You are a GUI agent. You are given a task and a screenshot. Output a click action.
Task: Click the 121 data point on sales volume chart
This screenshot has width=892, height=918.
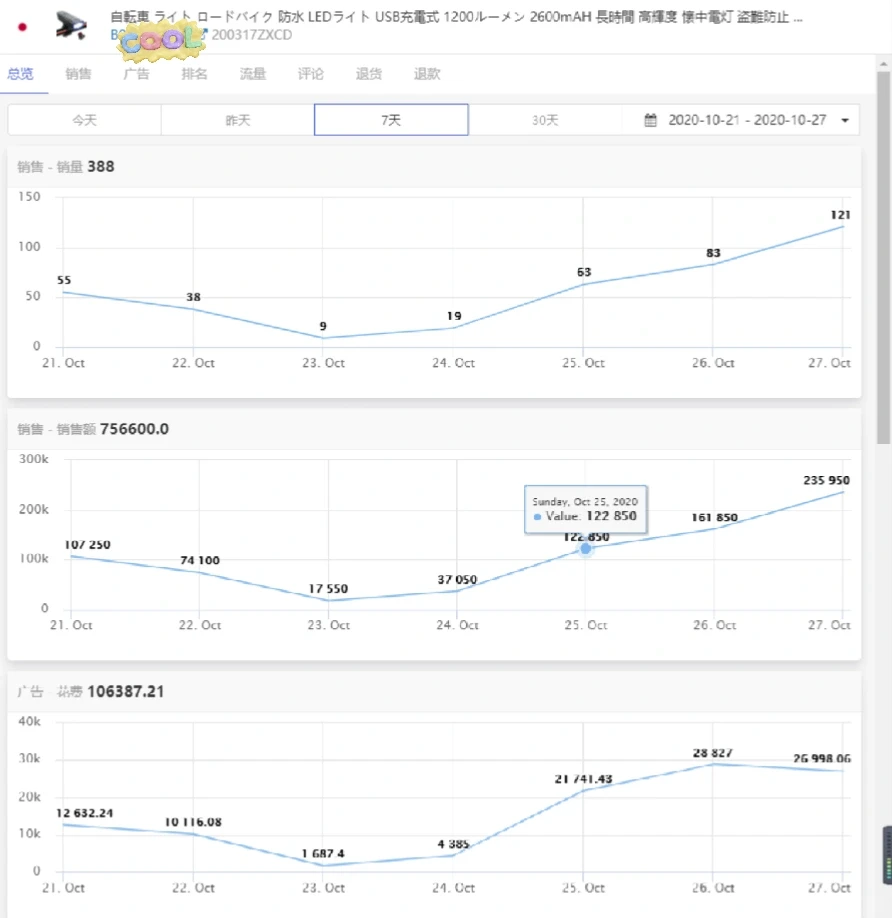coord(843,226)
